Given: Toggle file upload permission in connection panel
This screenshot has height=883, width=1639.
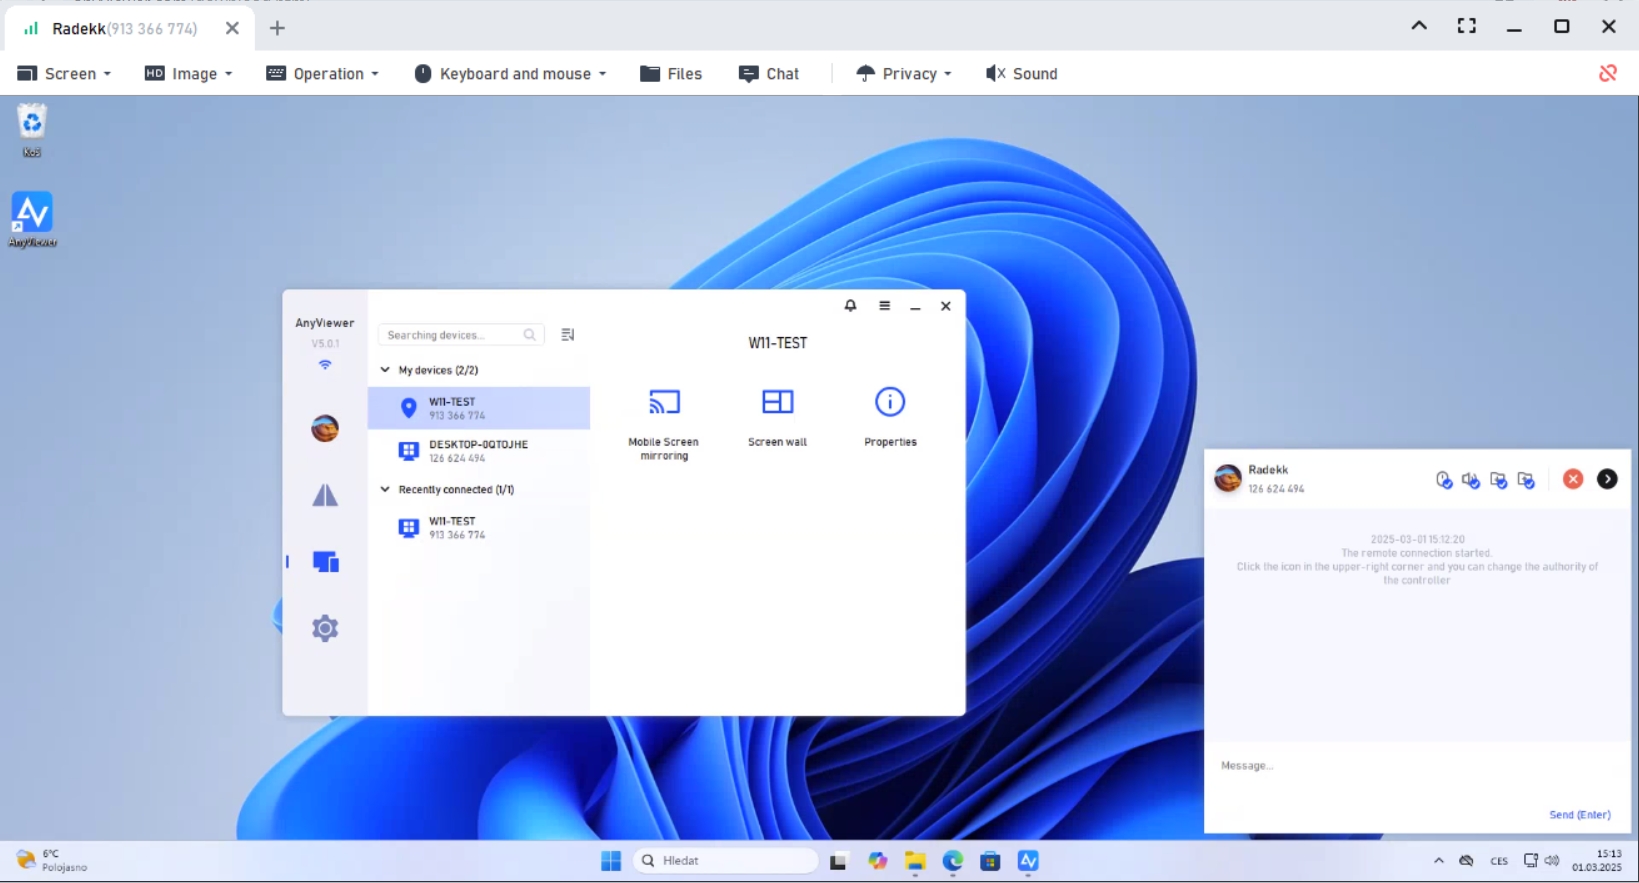Looking at the screenshot, I should pyautogui.click(x=1526, y=480).
